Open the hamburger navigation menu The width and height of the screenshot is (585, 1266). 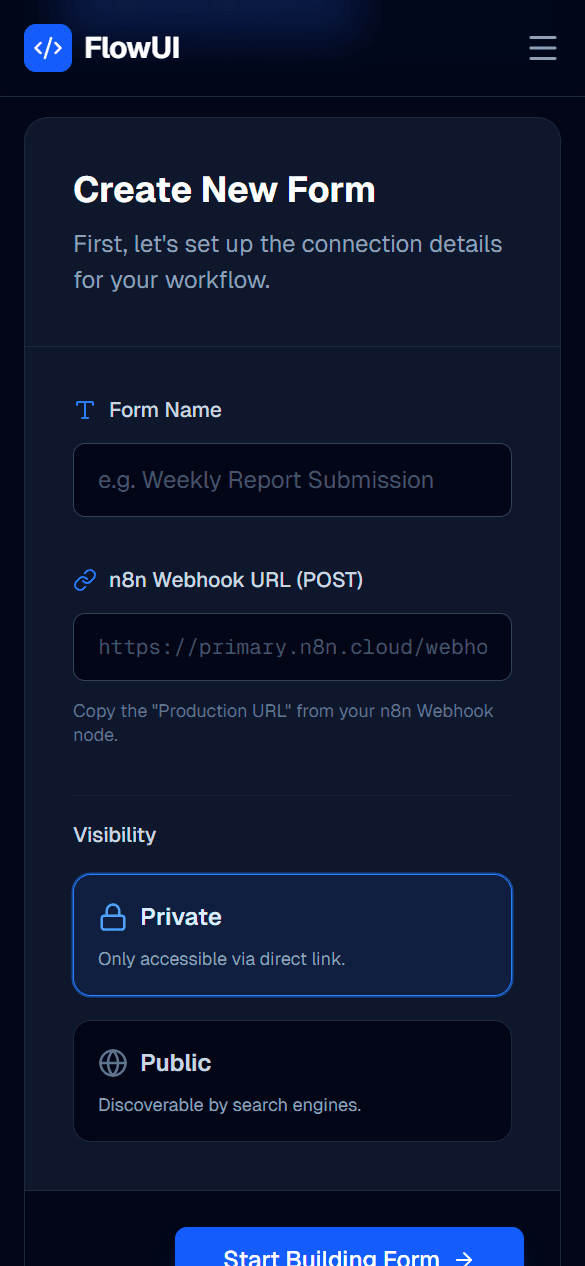tap(542, 47)
